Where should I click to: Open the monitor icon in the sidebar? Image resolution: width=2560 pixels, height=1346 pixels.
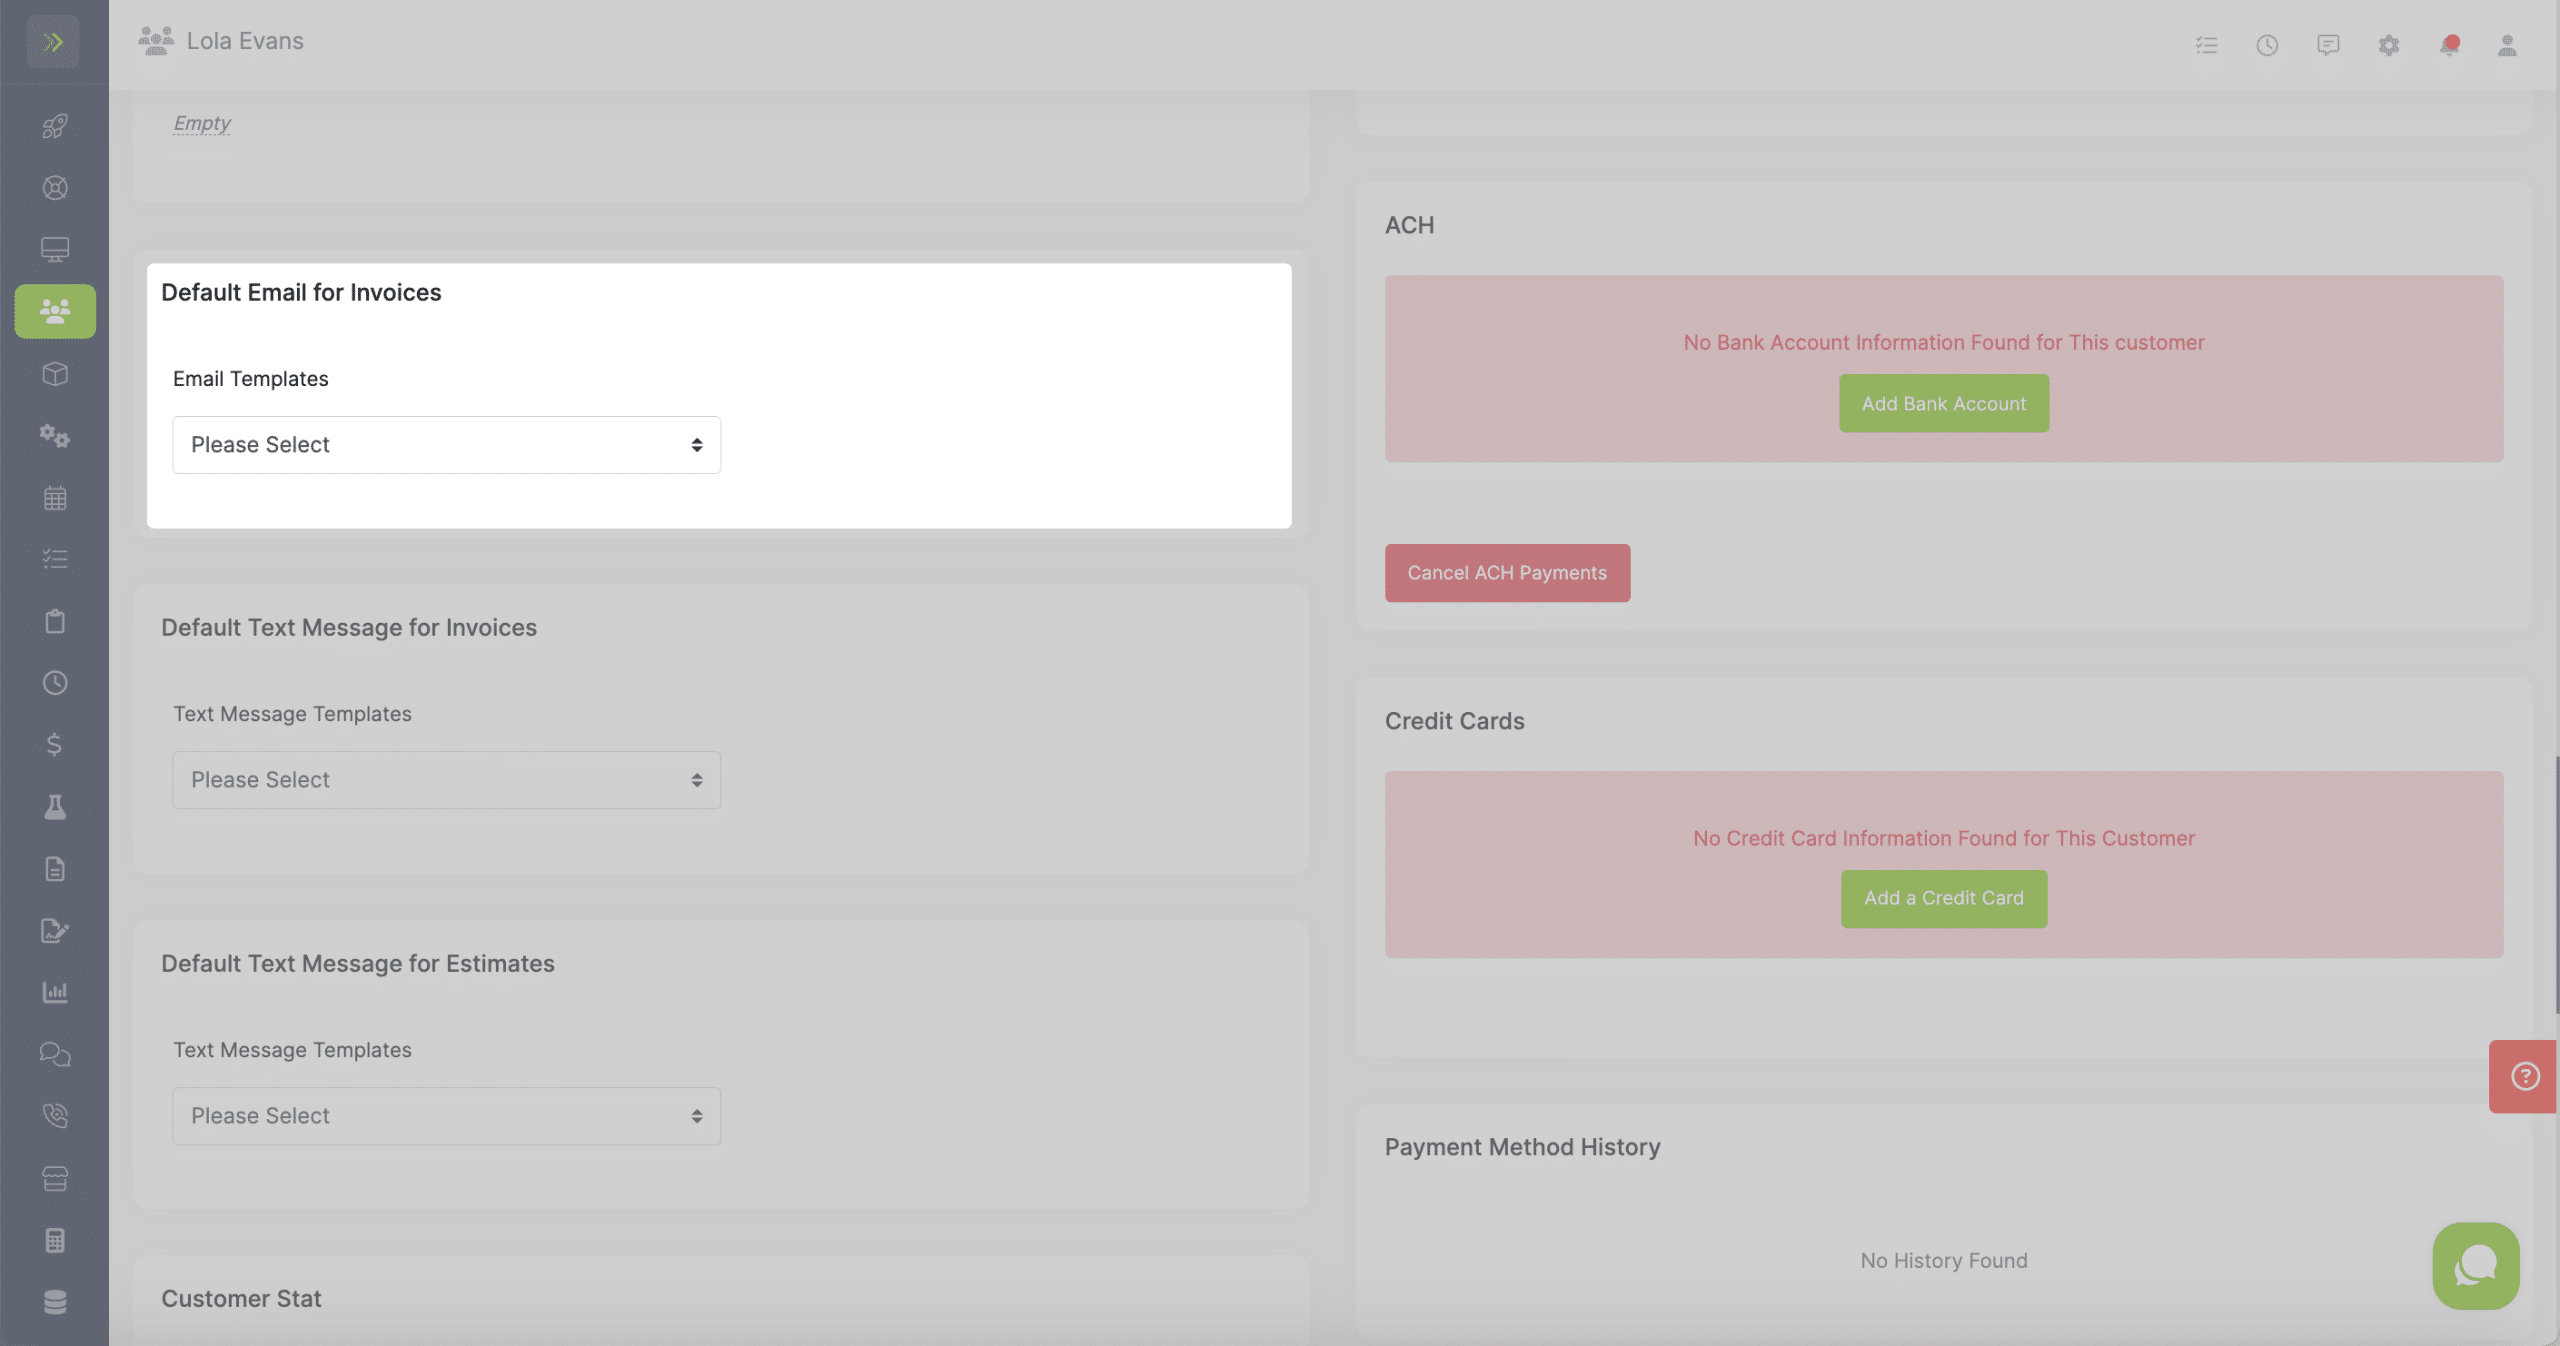[55, 249]
